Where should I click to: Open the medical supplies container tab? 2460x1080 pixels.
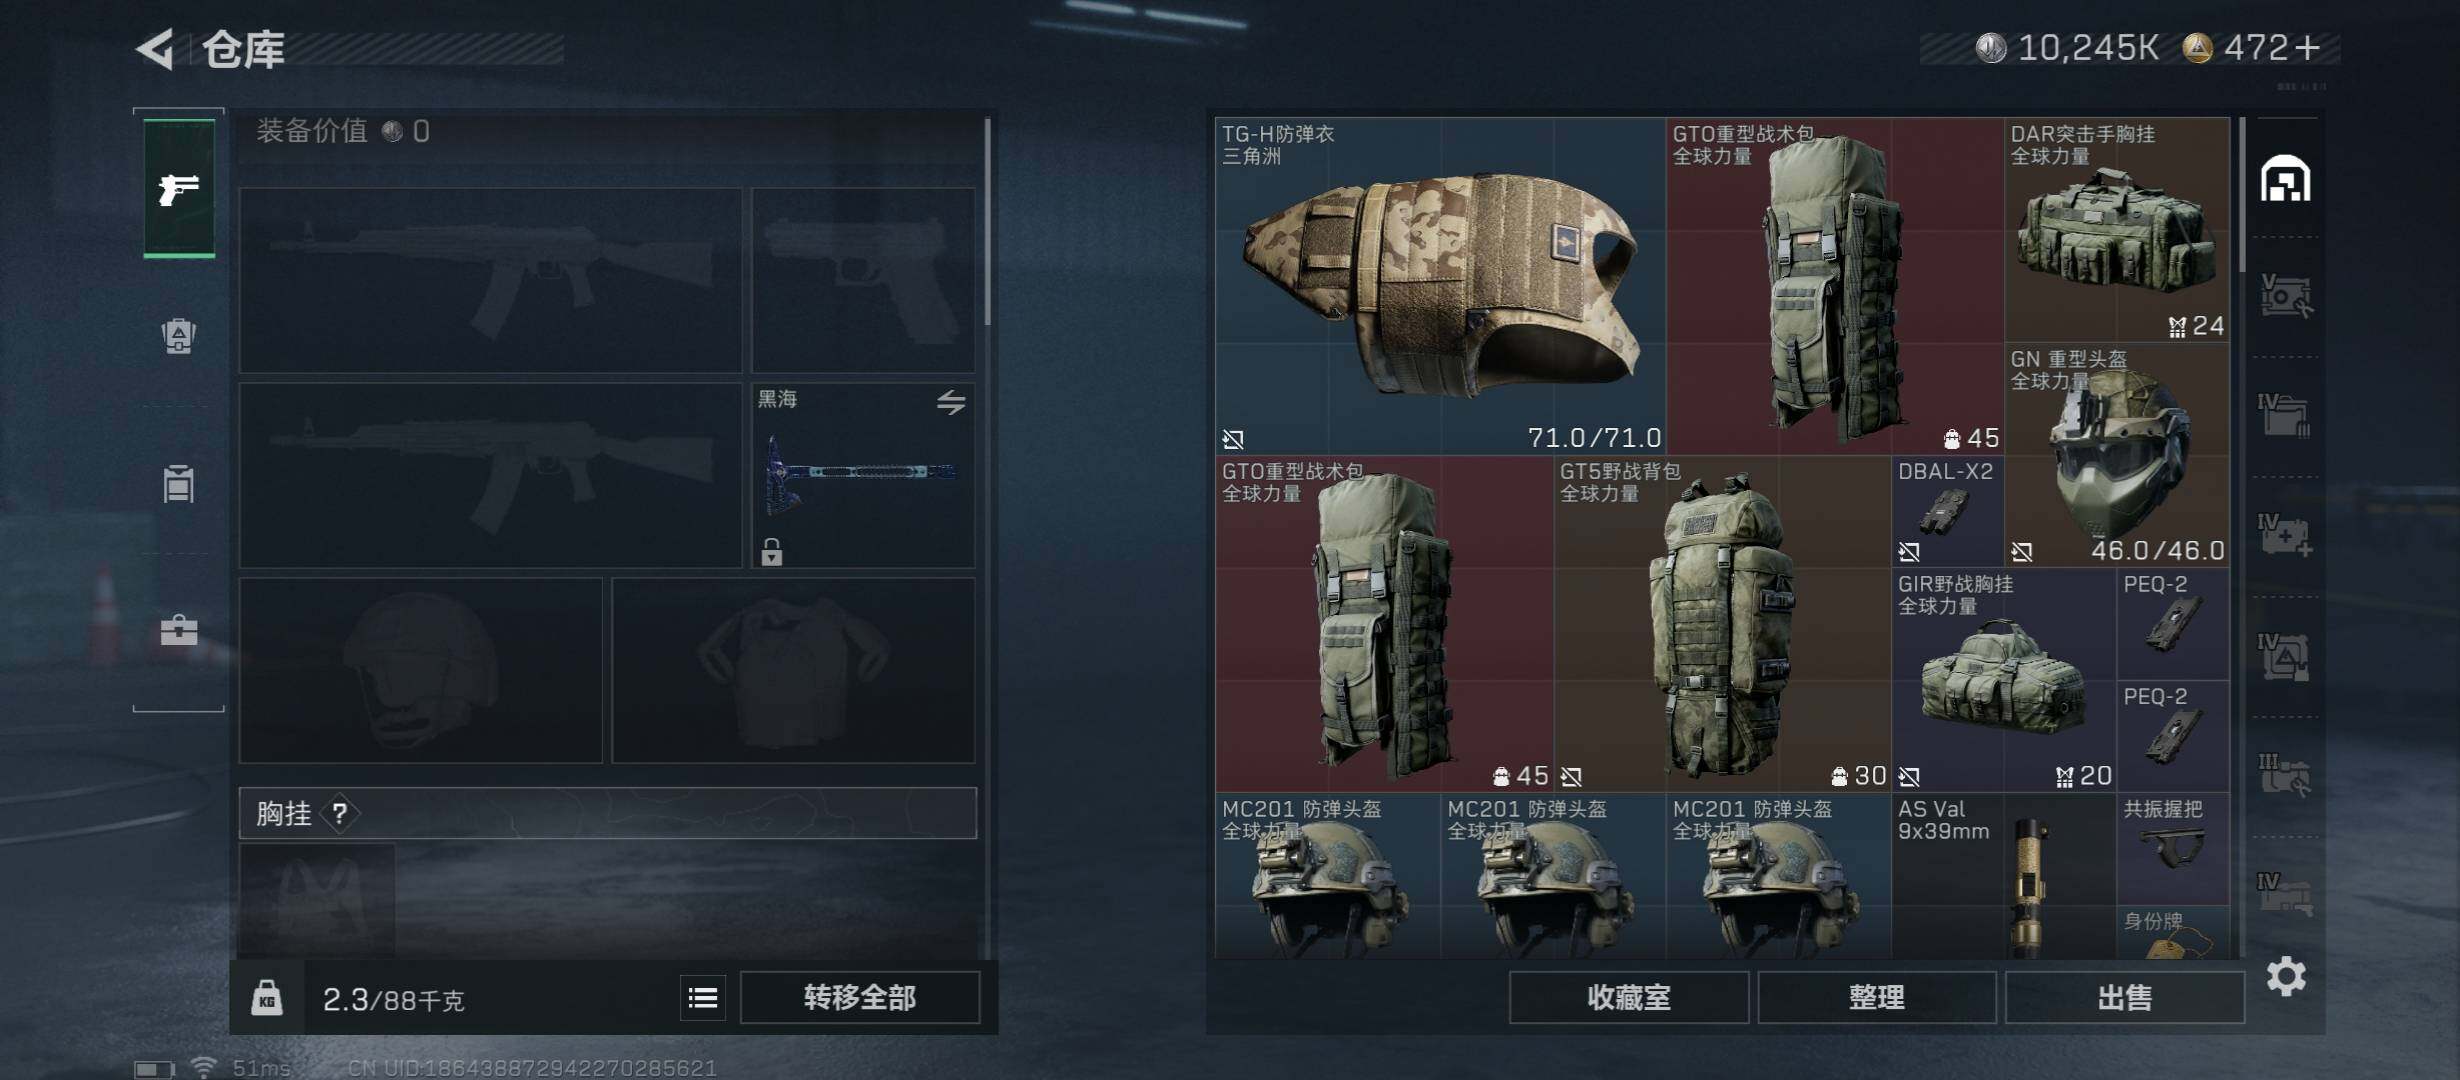(x=2286, y=536)
